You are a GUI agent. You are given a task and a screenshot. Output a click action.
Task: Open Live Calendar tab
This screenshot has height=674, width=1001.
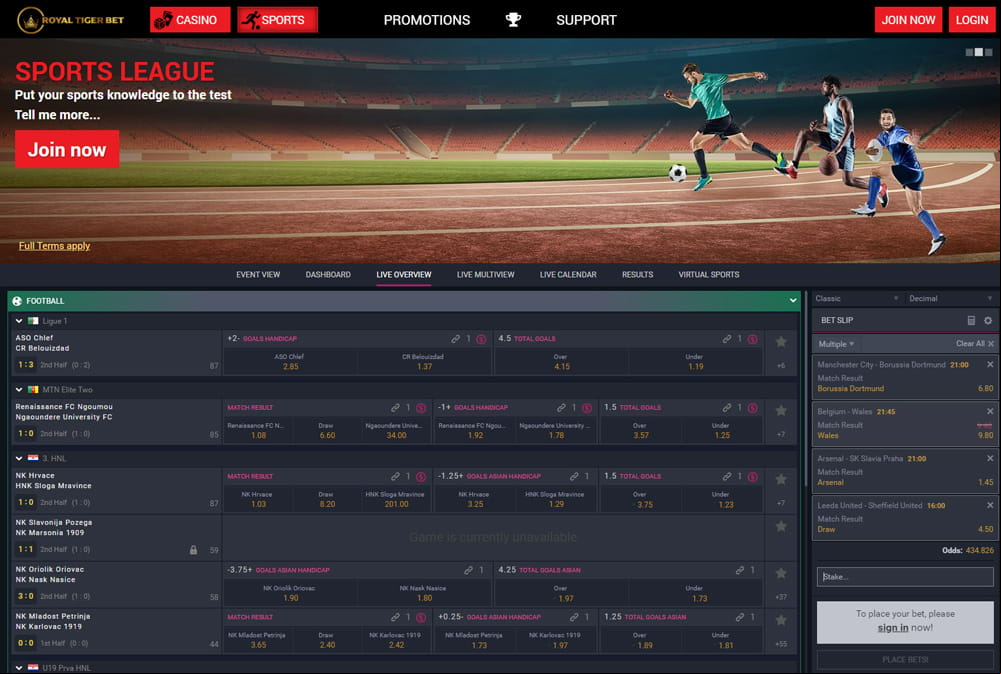(x=568, y=274)
